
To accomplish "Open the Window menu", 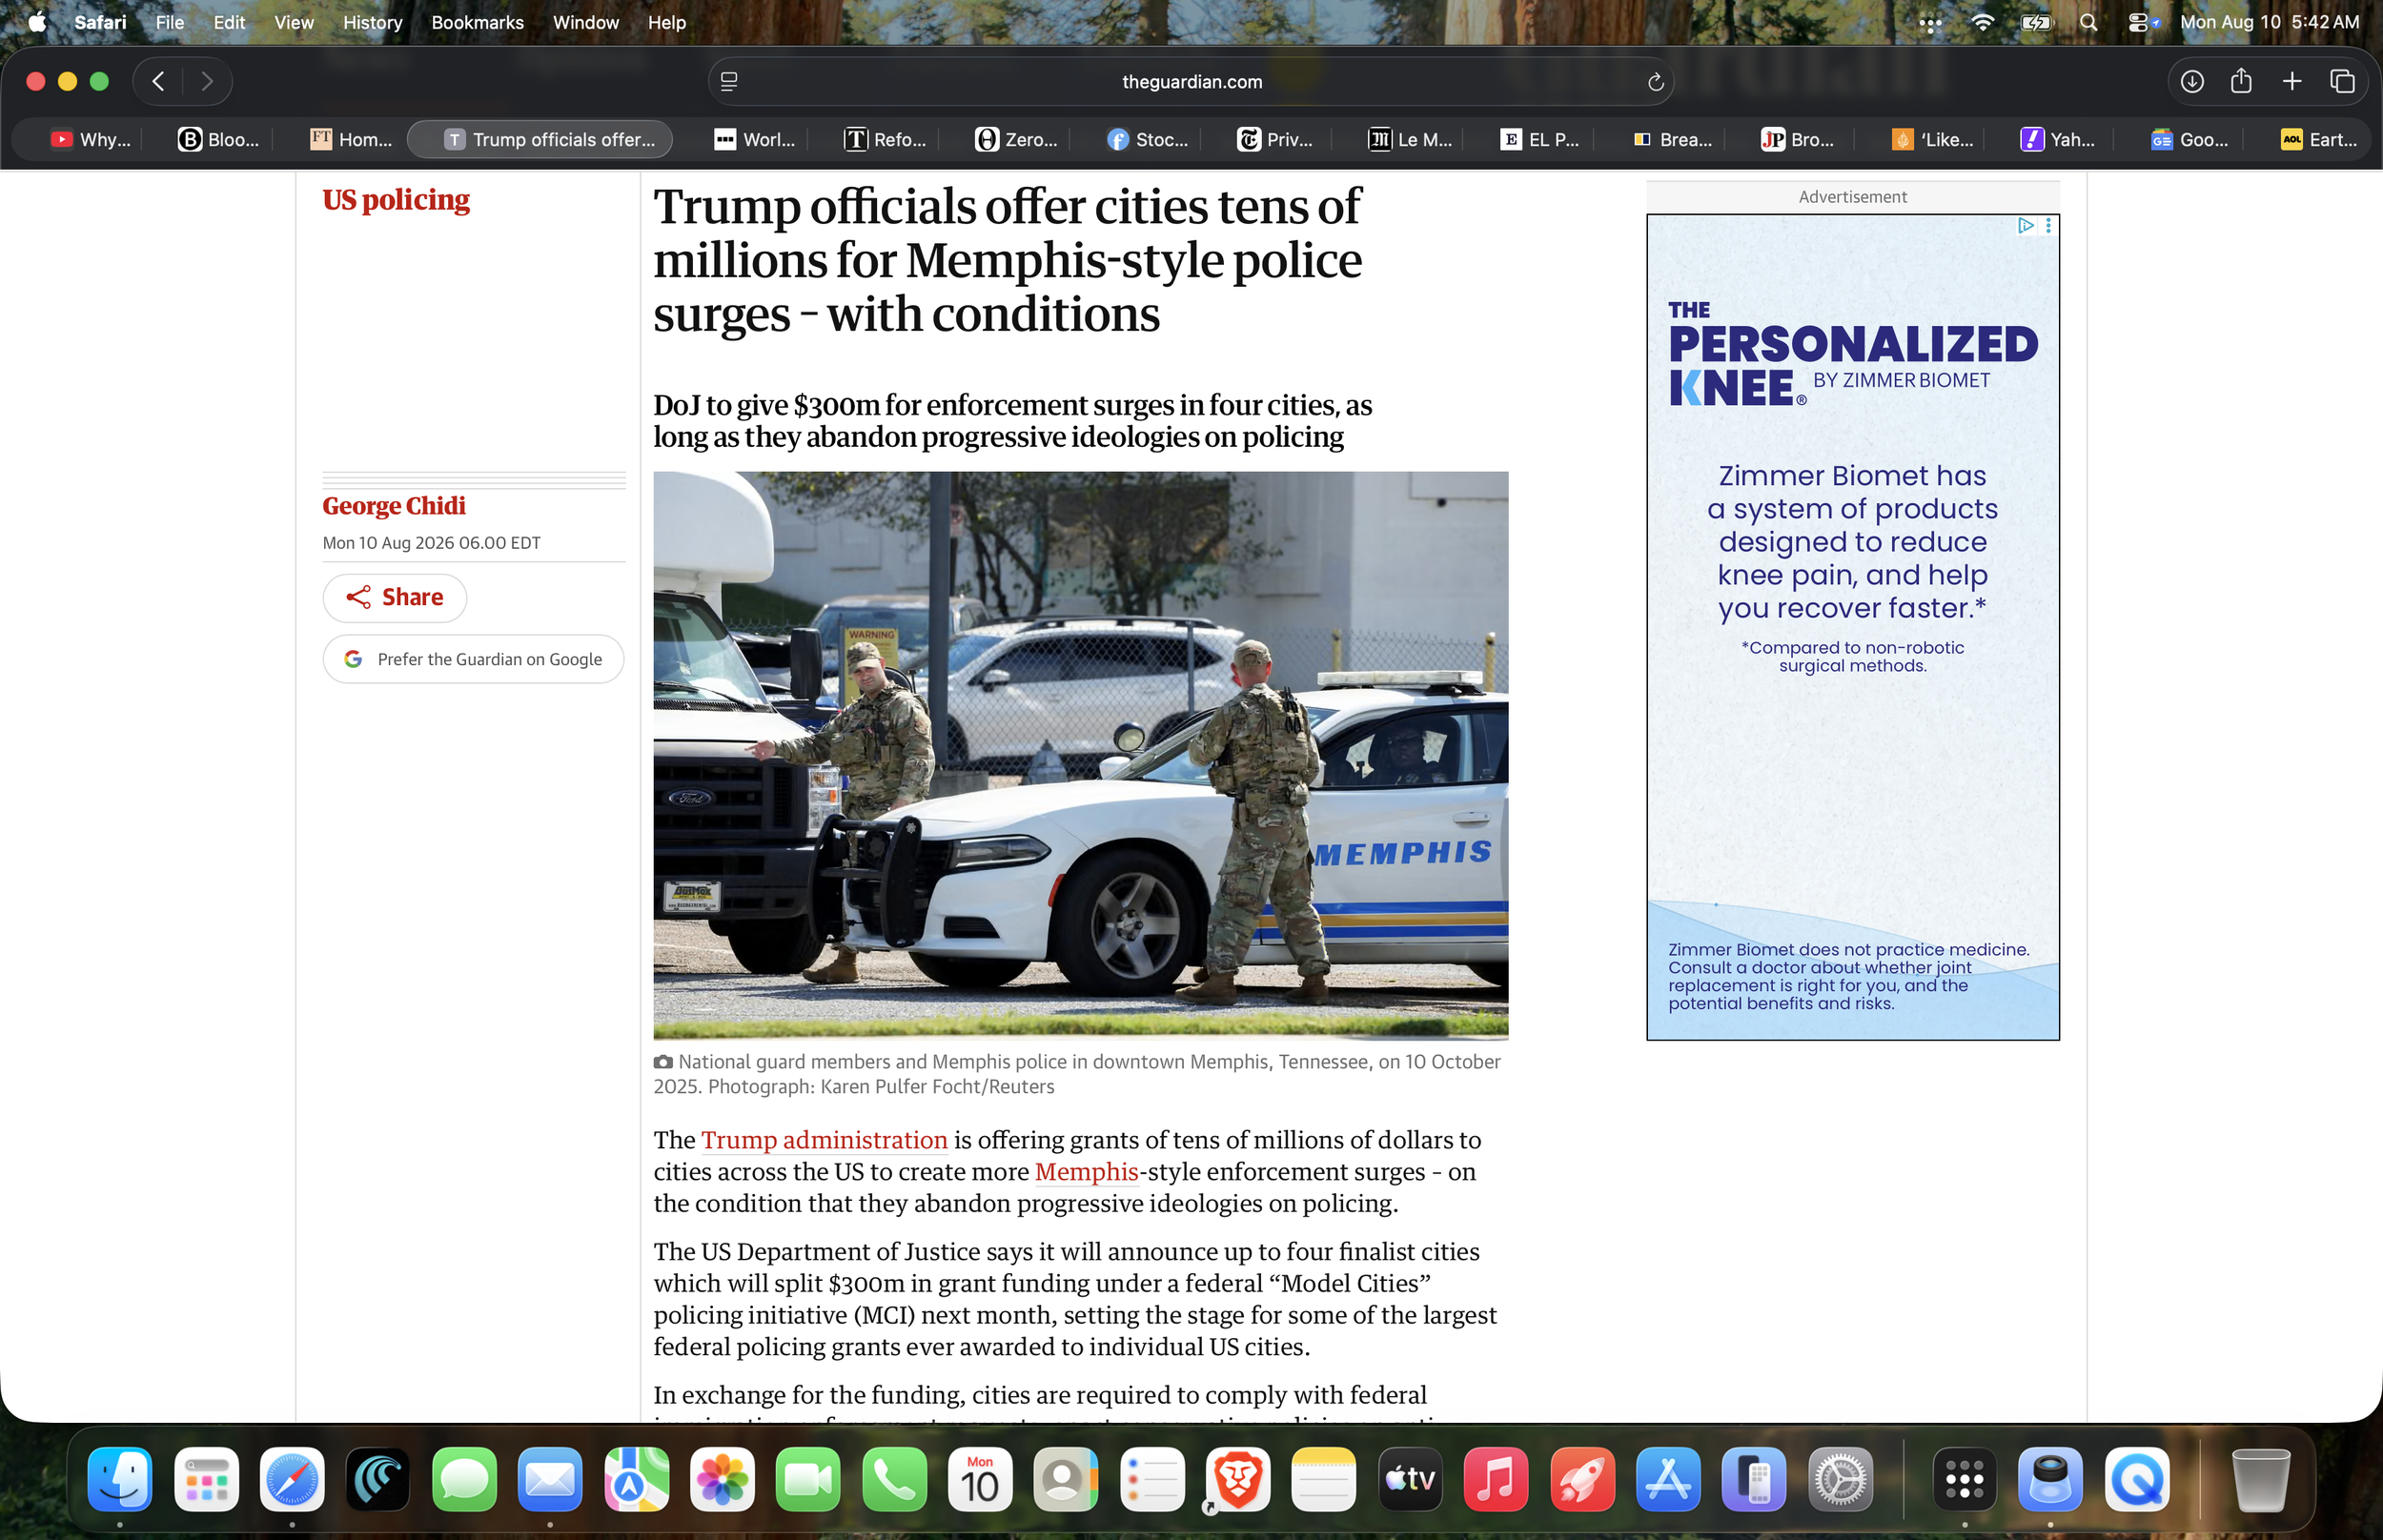I will 585,22.
